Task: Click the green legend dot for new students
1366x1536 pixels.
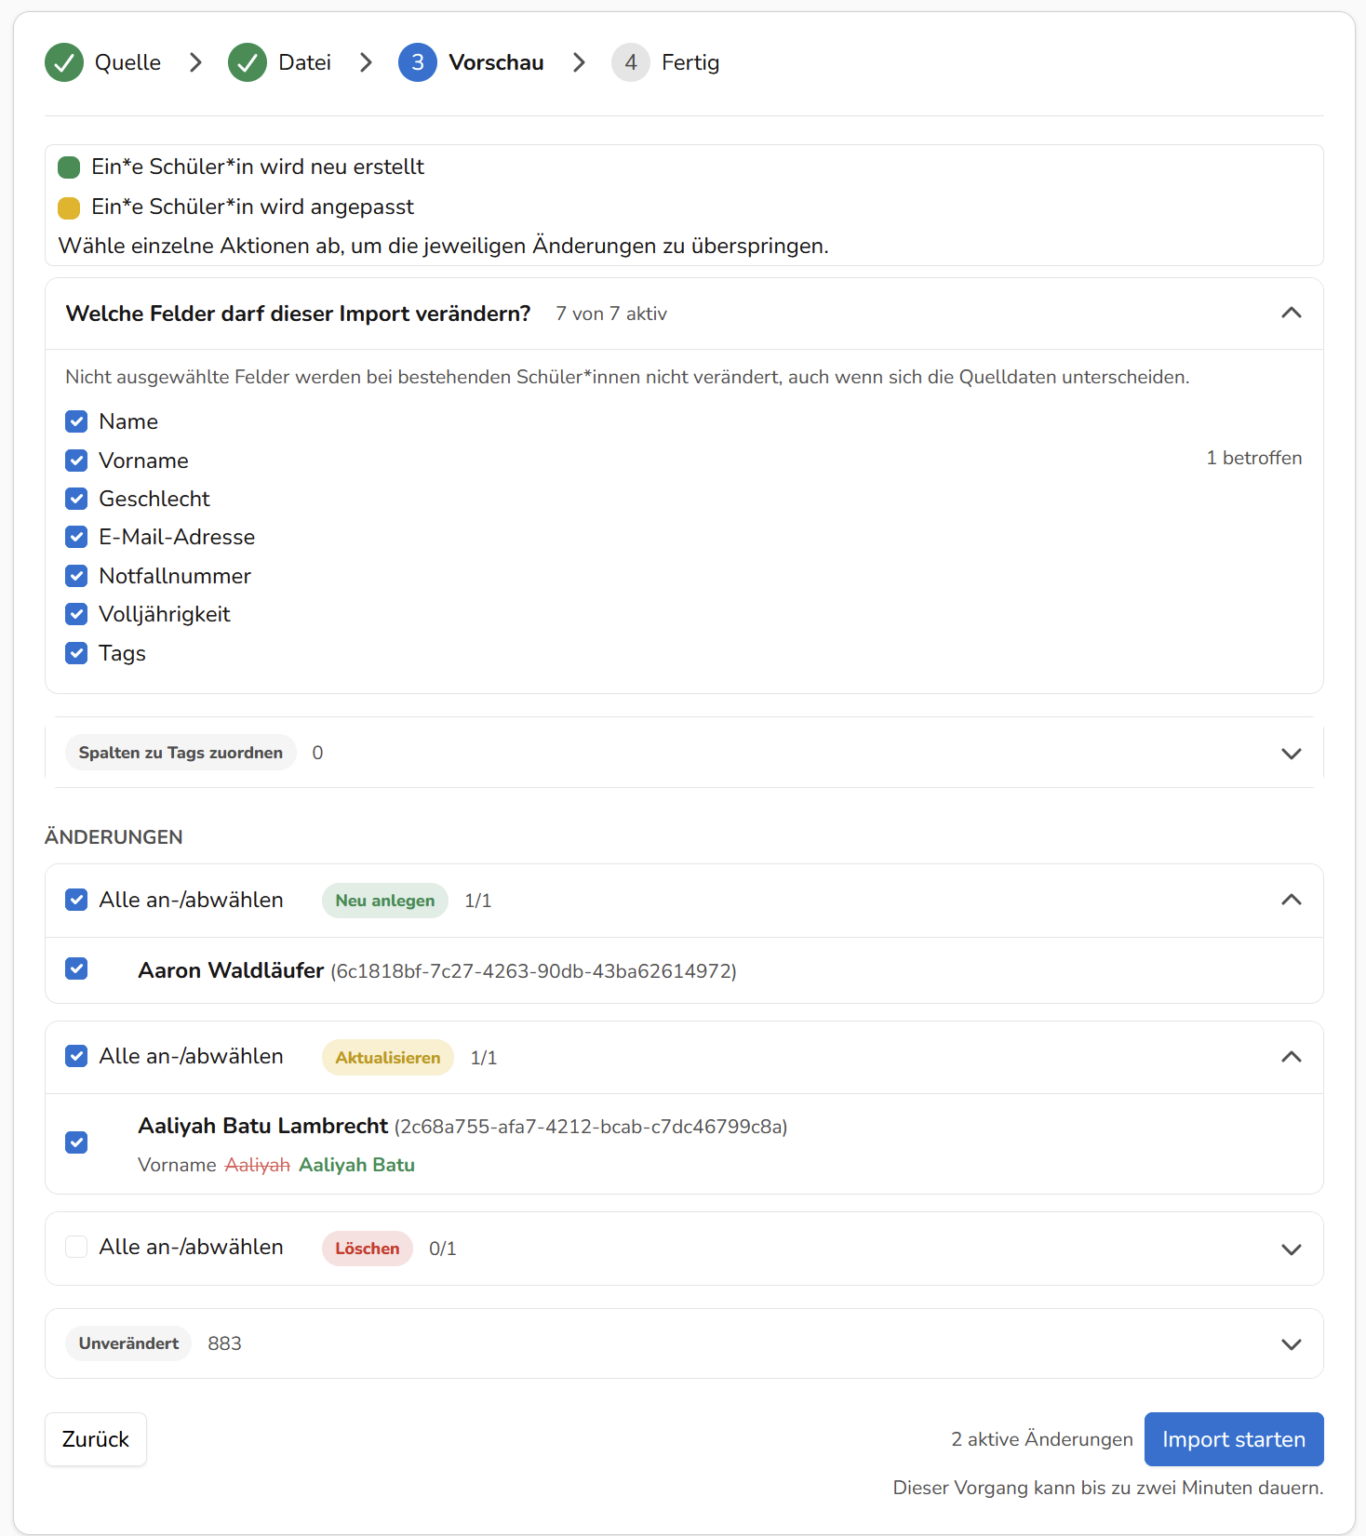Action: [x=69, y=167]
